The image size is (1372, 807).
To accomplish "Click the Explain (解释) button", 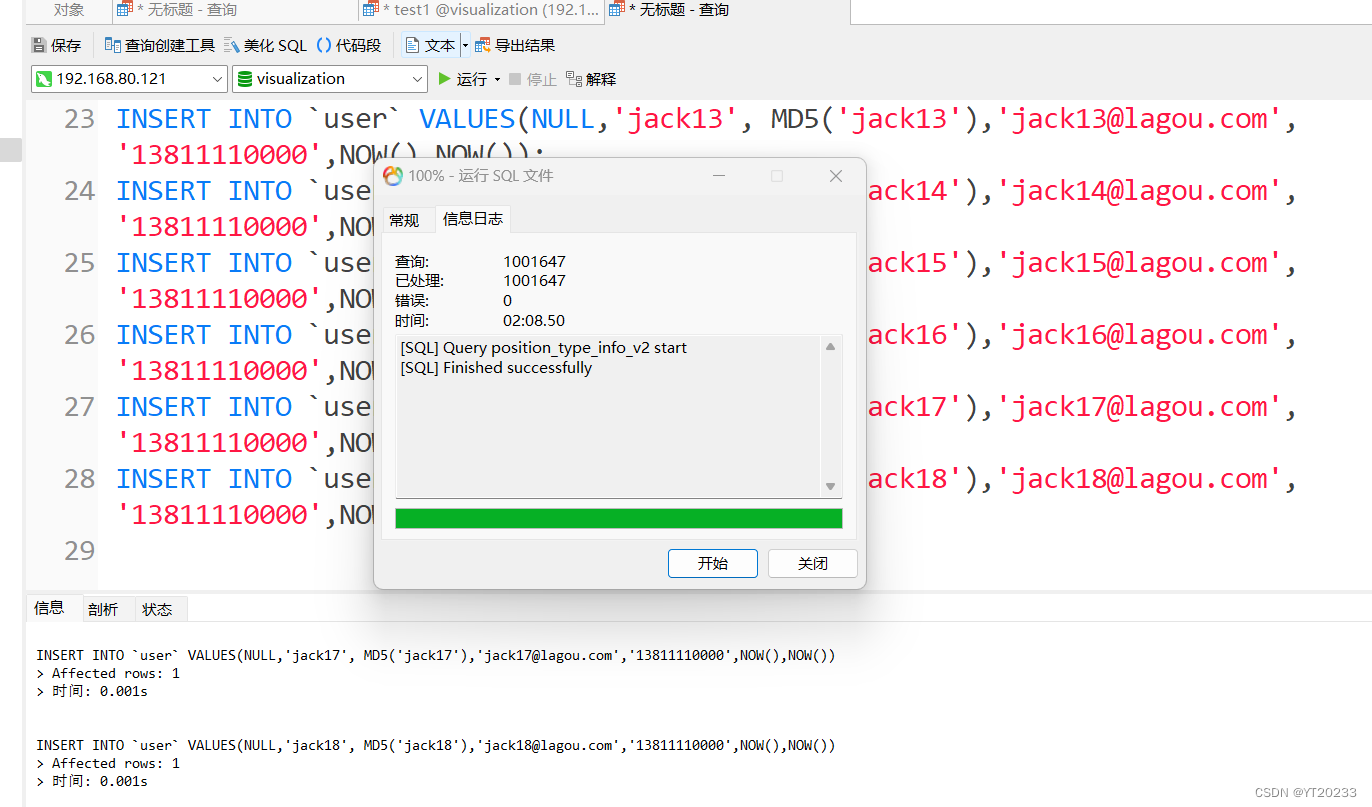I will point(591,79).
